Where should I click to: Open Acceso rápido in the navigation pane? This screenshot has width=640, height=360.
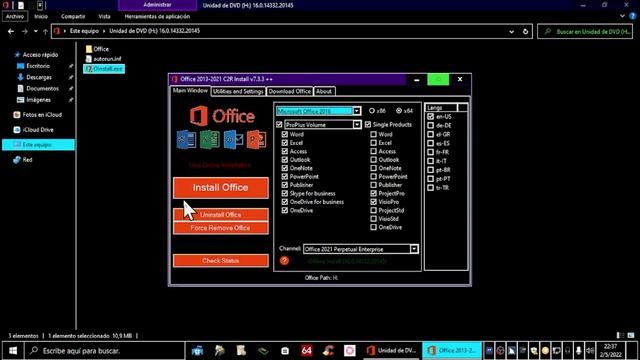tap(36, 55)
